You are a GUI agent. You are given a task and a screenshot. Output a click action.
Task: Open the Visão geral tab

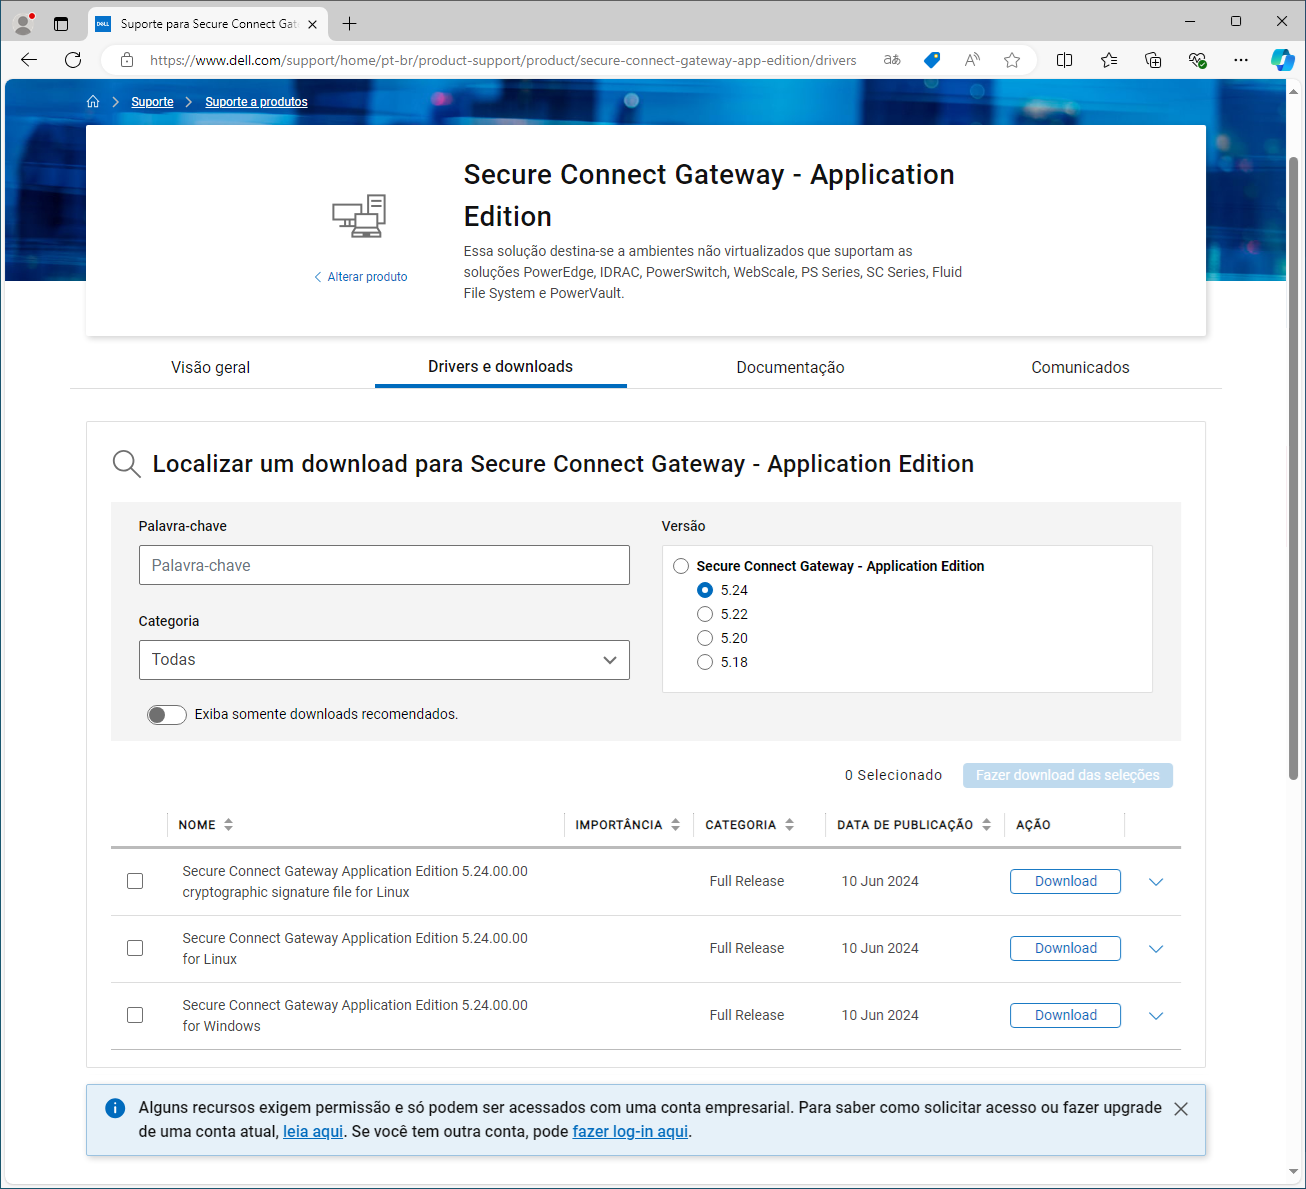(210, 367)
